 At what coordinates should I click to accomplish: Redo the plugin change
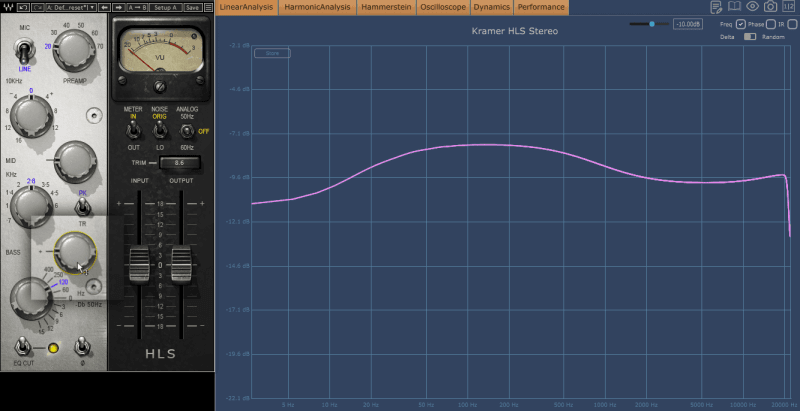[37, 7]
